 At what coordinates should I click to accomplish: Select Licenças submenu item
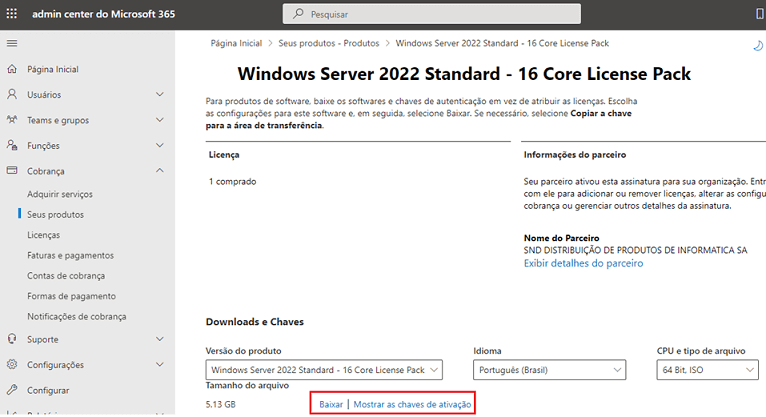tap(43, 235)
